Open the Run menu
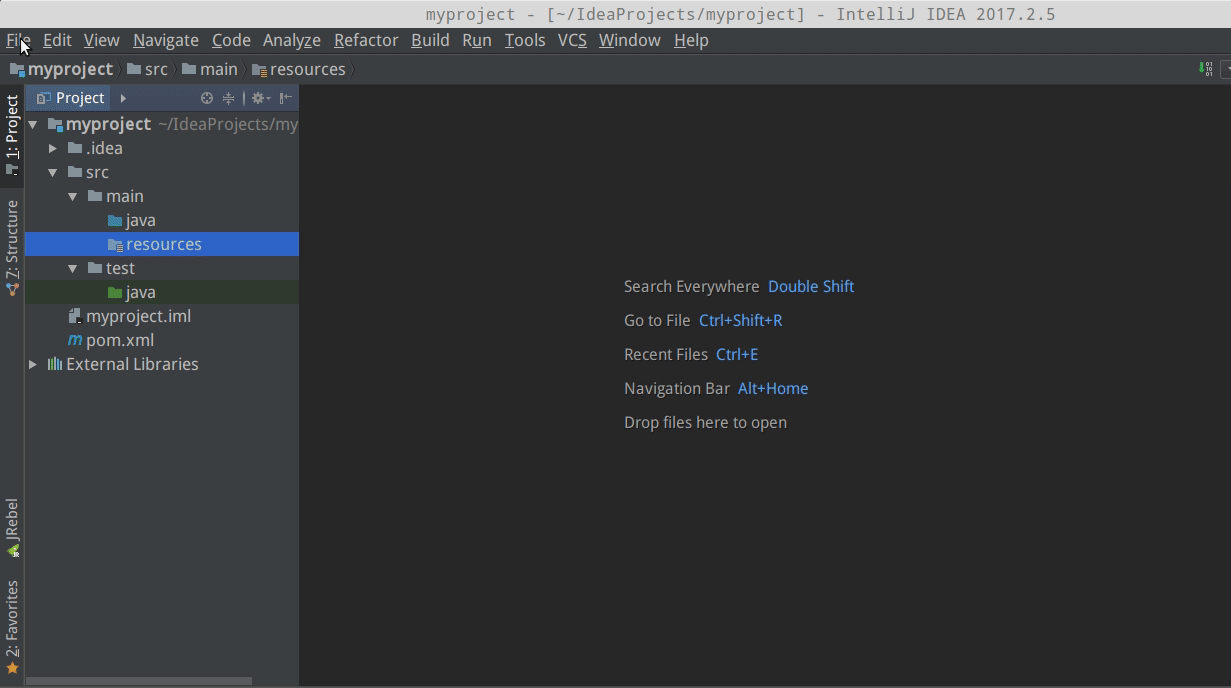Image resolution: width=1231 pixels, height=688 pixels. pyautogui.click(x=477, y=40)
